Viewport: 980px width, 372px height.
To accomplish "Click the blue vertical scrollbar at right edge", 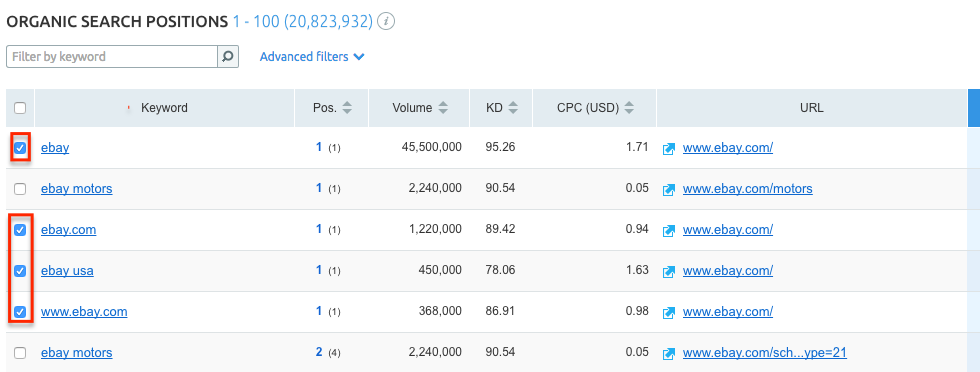I will pos(974,108).
